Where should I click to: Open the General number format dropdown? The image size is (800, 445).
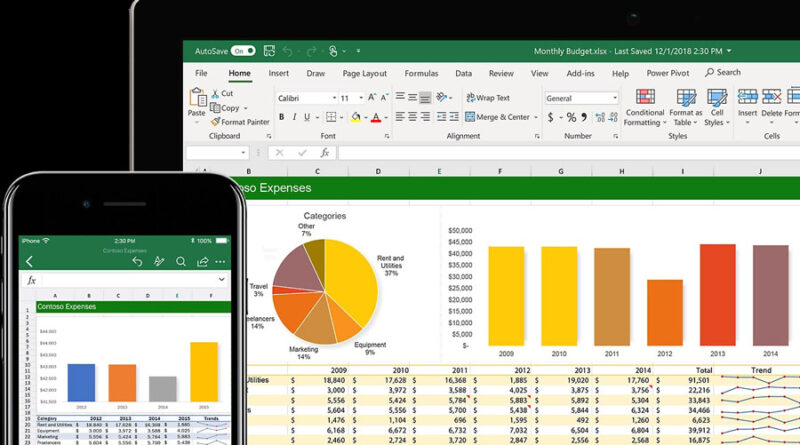click(x=613, y=98)
